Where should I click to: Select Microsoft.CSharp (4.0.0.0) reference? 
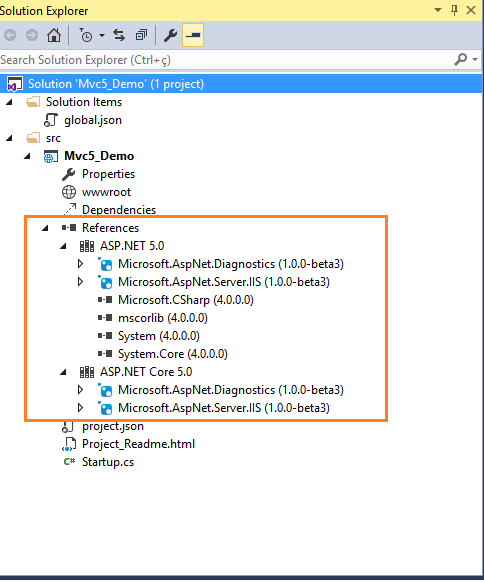coord(185,300)
